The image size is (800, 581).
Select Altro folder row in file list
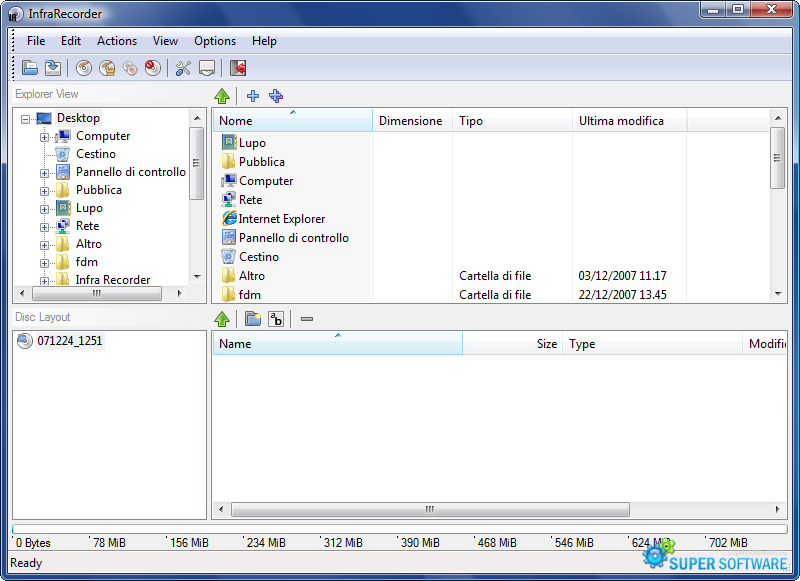point(490,276)
